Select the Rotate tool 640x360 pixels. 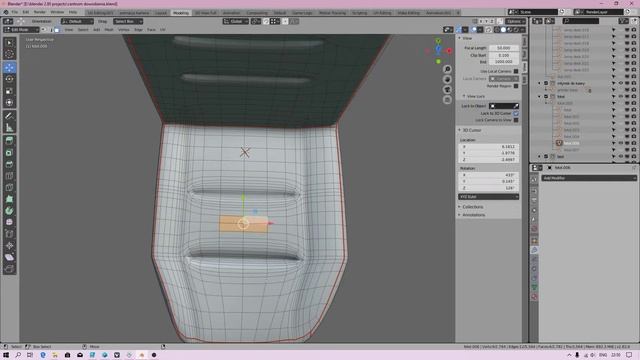pos(9,79)
